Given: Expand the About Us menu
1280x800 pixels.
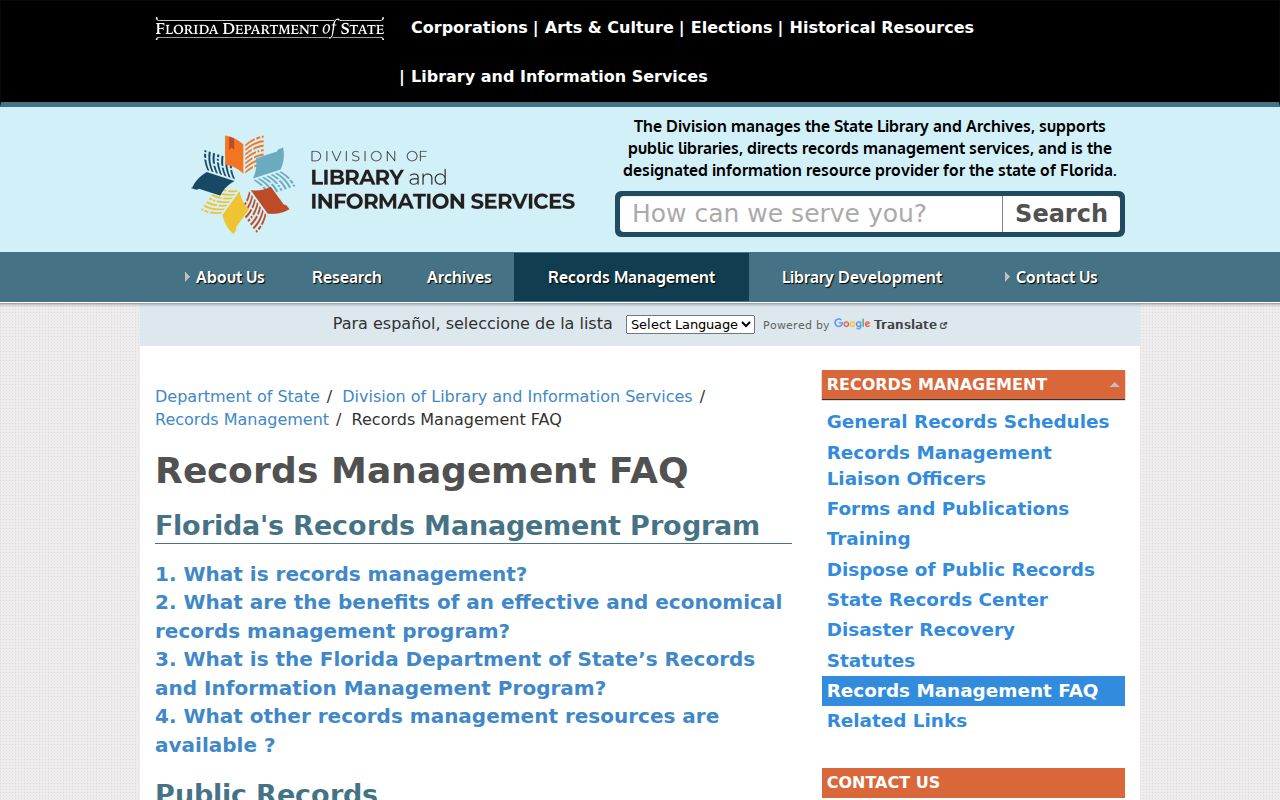Looking at the screenshot, I should pyautogui.click(x=225, y=277).
